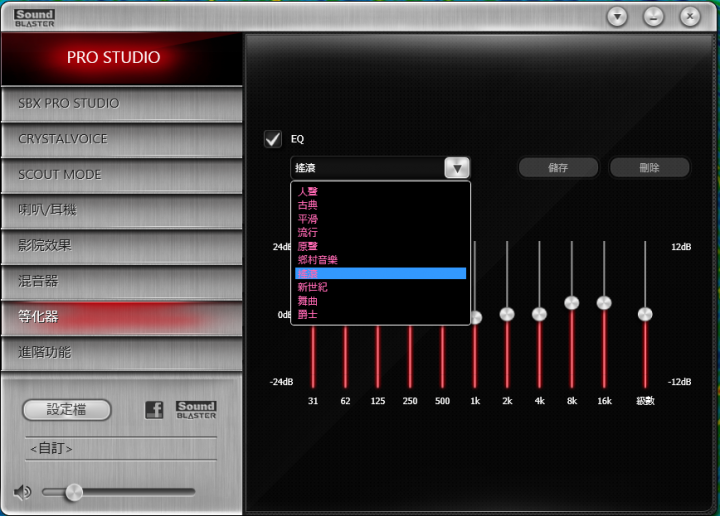Close the Sound Blaster window
The height and width of the screenshot is (516, 720).
coord(689,17)
